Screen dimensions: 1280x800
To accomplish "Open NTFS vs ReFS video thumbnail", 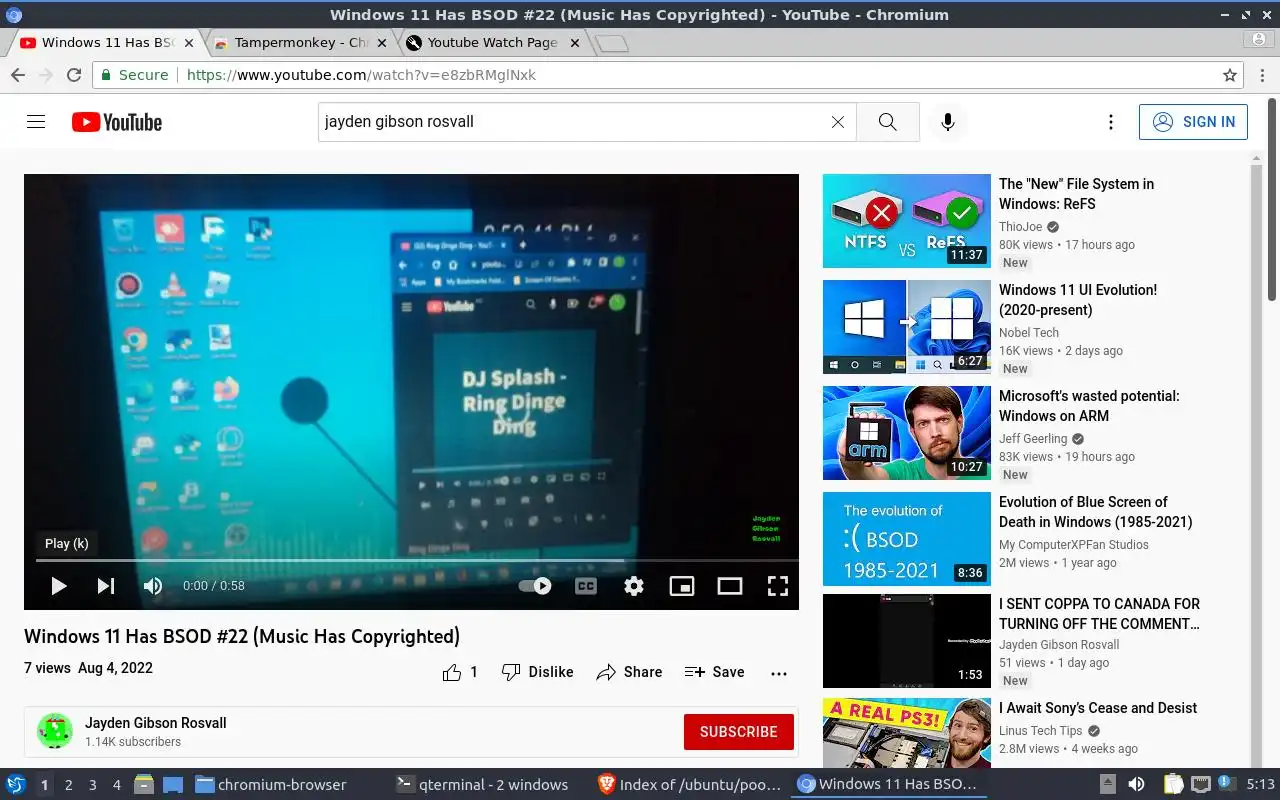I will click(907, 221).
